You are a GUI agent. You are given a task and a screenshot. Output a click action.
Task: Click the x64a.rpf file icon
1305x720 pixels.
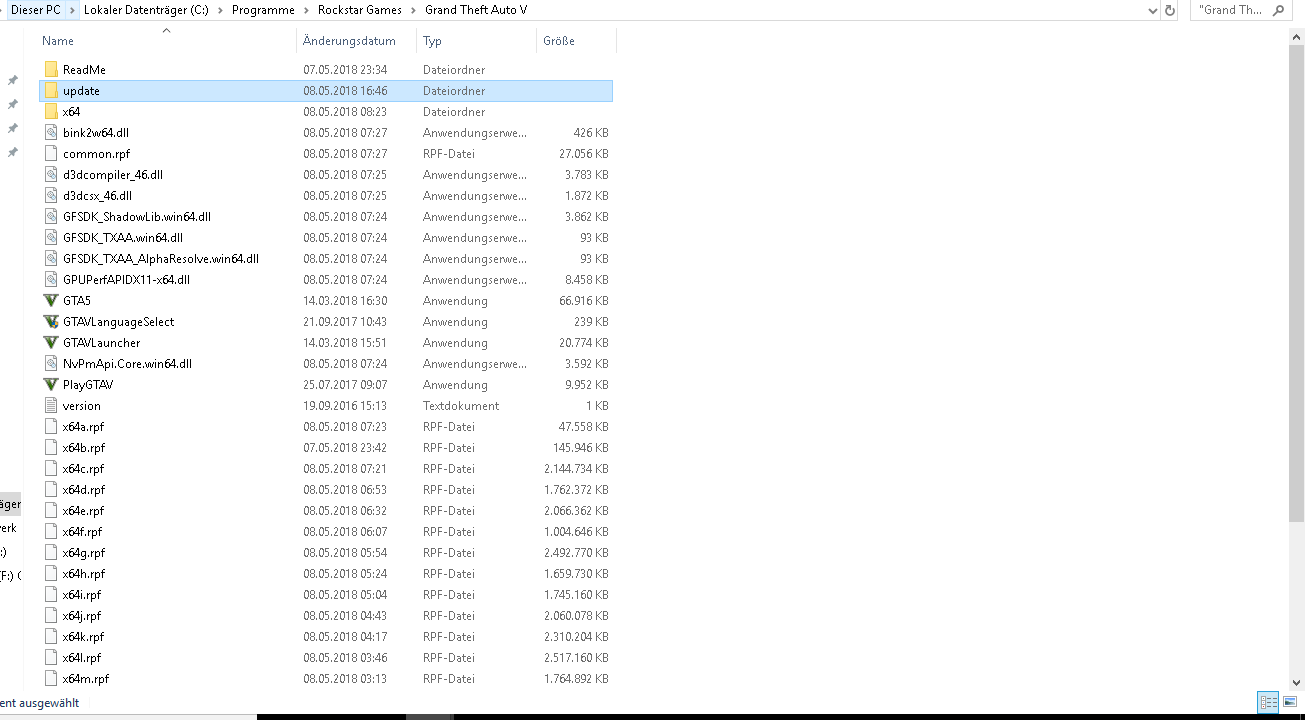(x=52, y=426)
